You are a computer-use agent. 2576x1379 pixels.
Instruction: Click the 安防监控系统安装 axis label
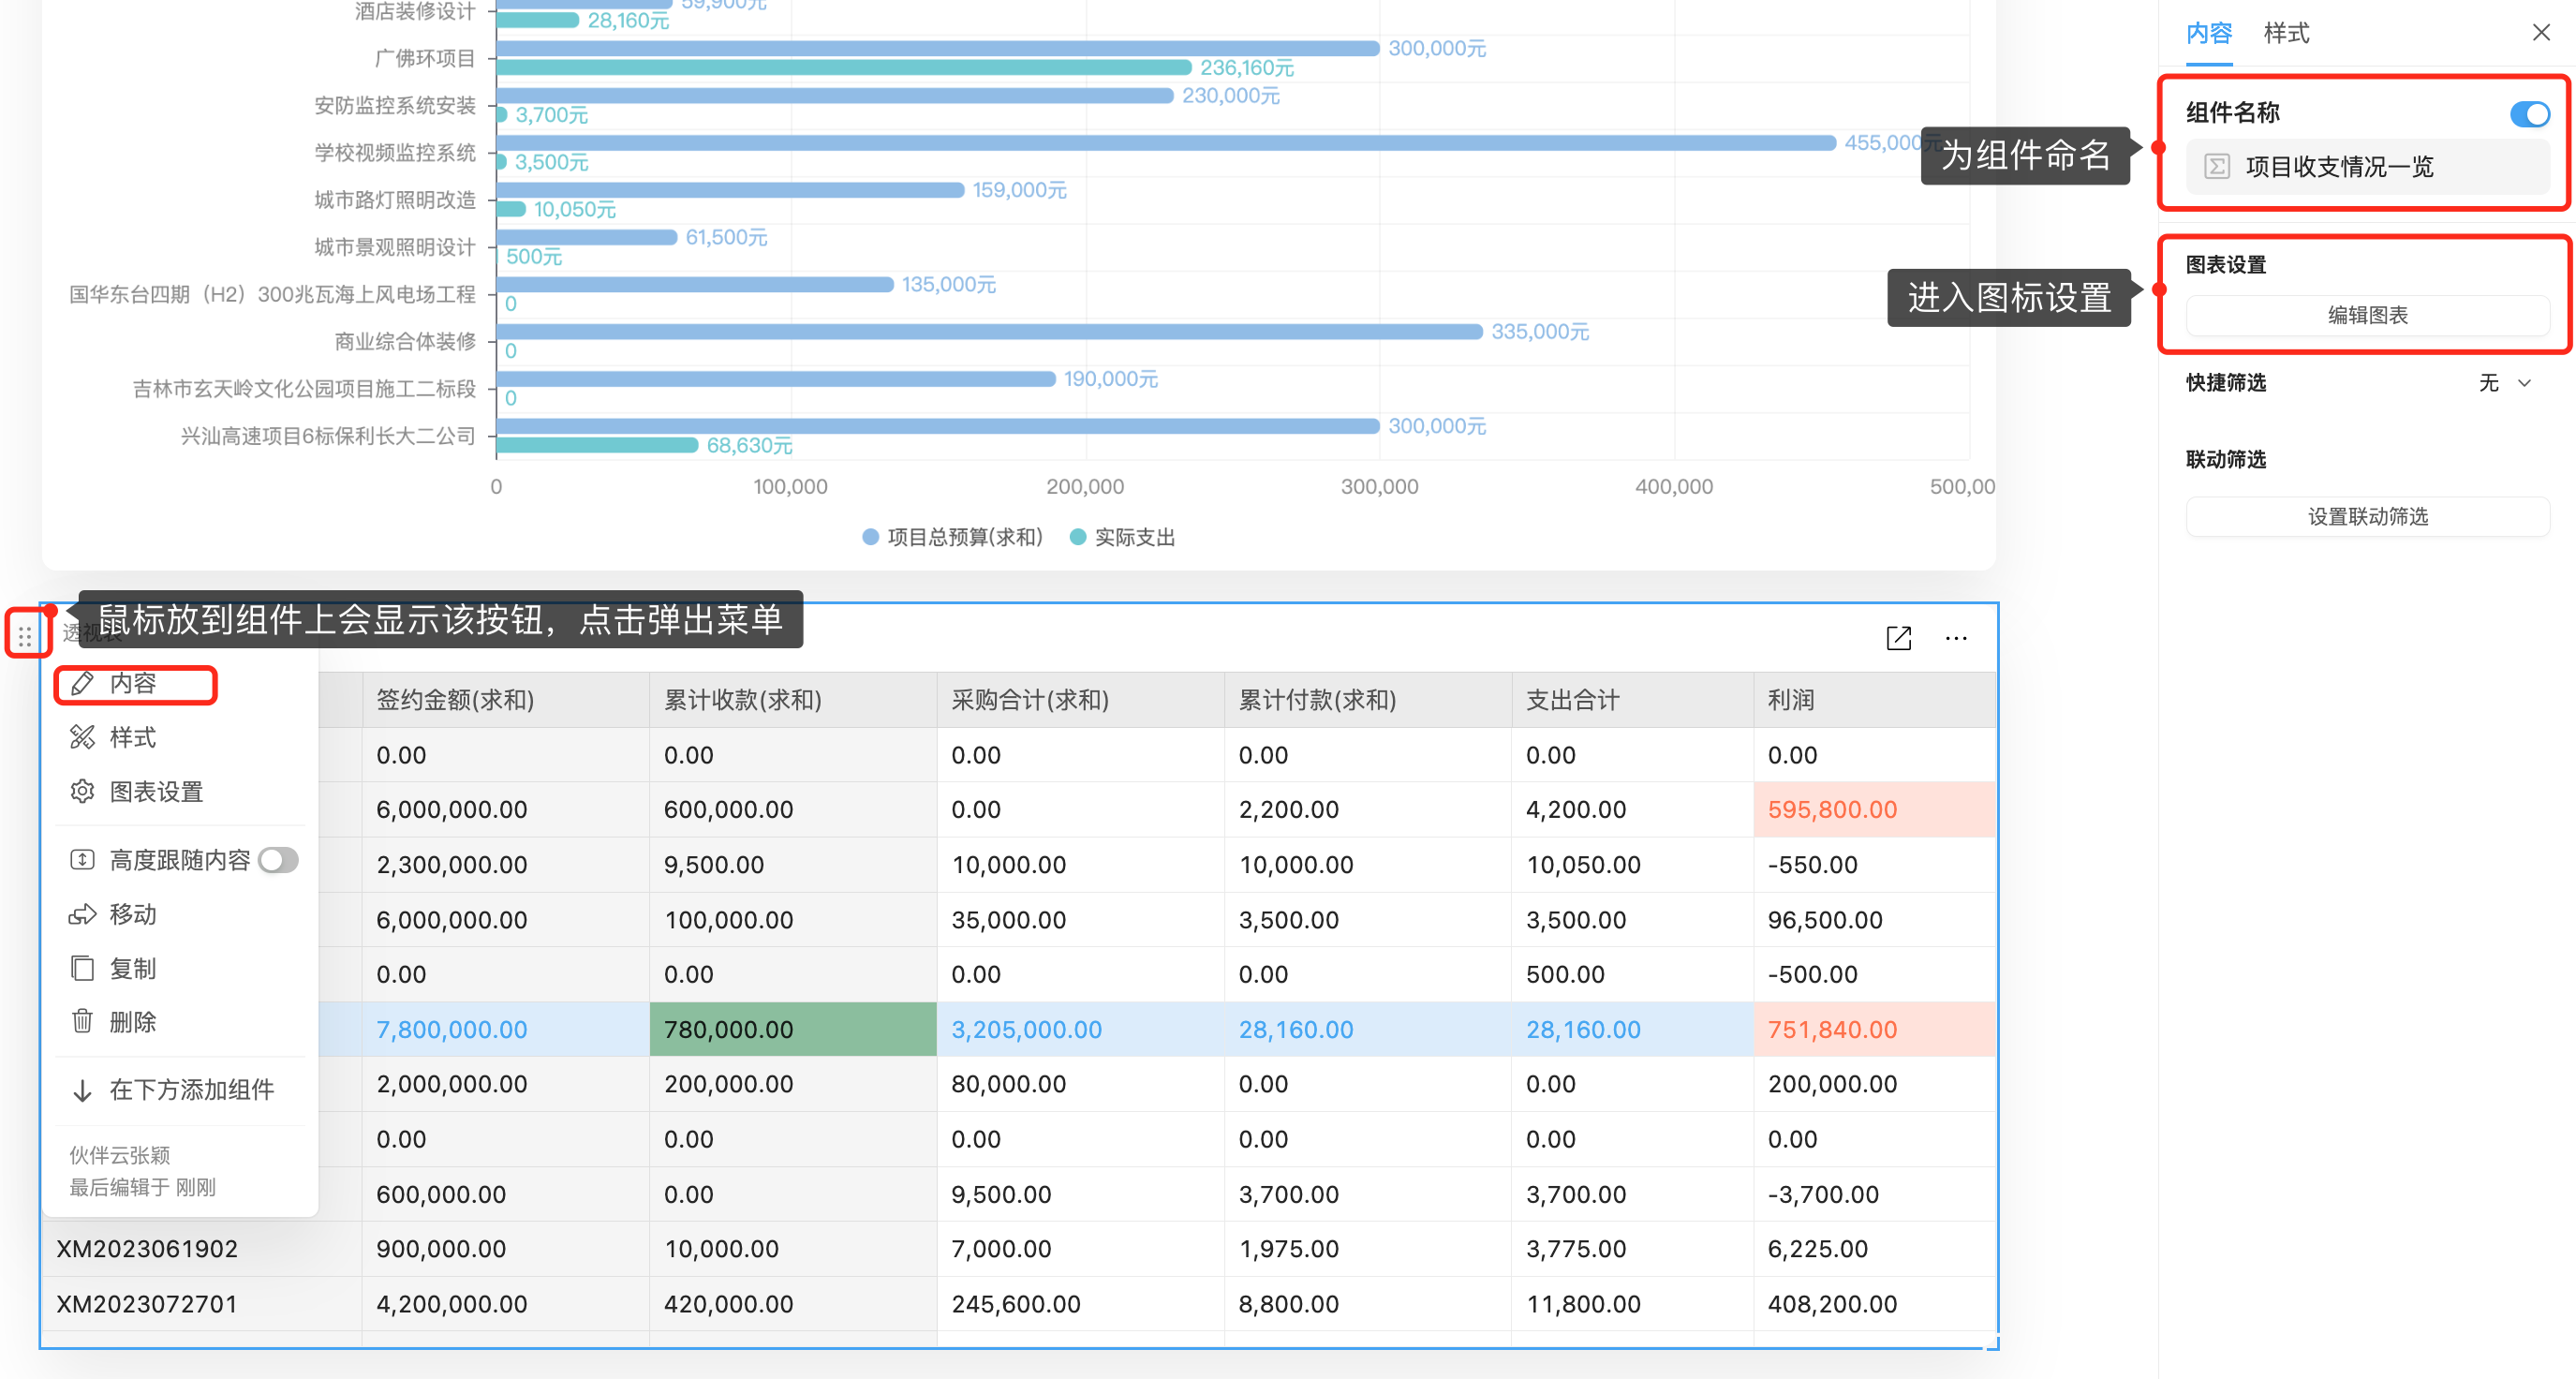tap(395, 106)
